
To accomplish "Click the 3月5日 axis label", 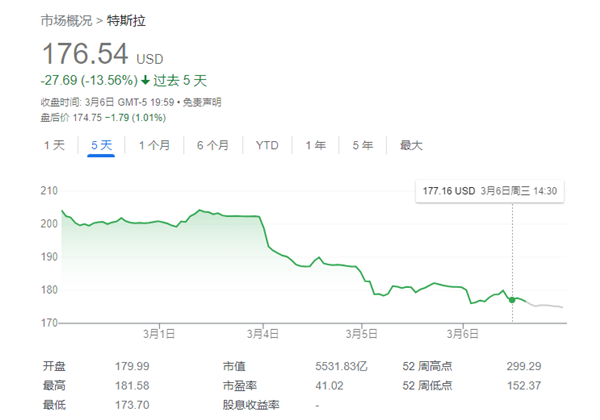I will (362, 334).
